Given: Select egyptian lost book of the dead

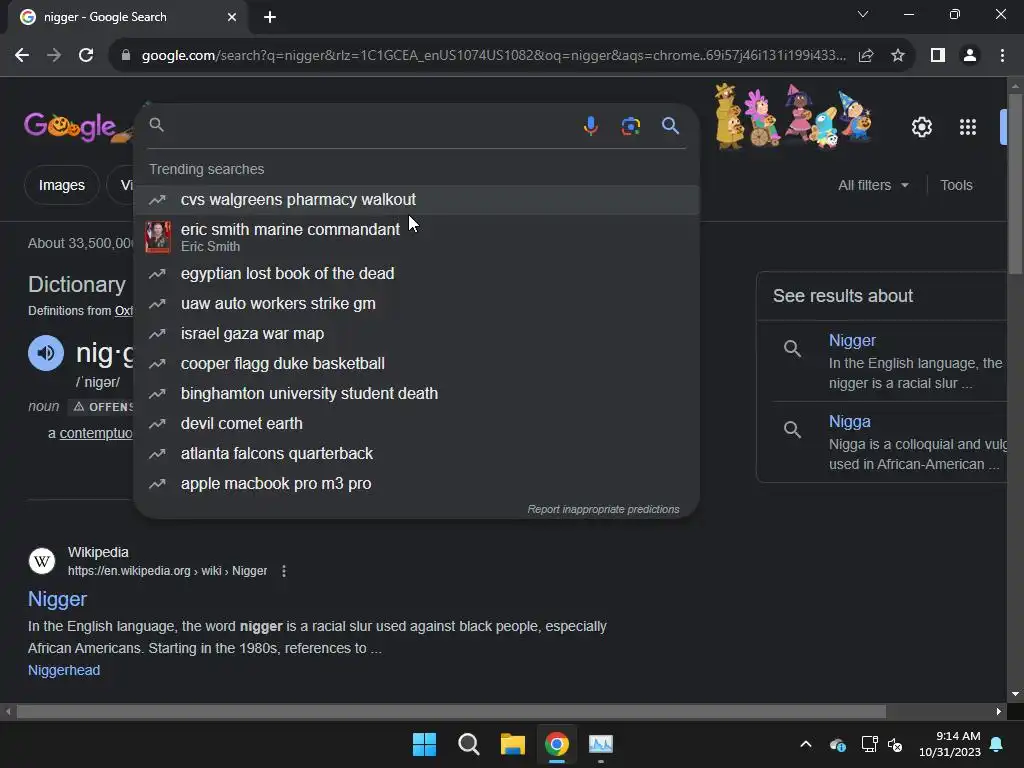Looking at the screenshot, I should pyautogui.click(x=417, y=274).
